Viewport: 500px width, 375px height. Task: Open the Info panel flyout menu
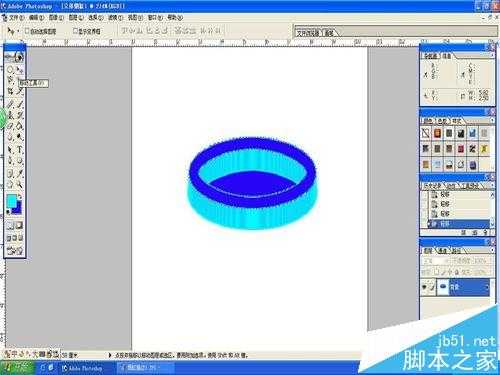[x=492, y=56]
